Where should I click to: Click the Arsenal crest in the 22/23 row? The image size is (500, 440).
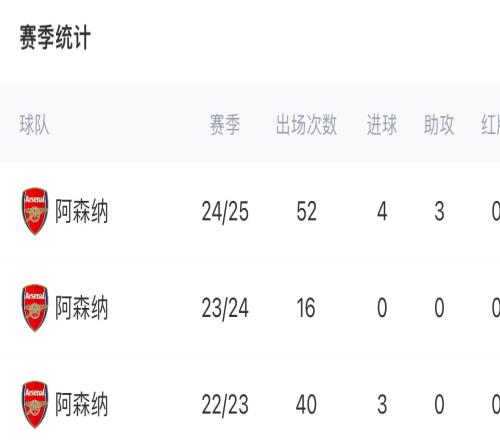(x=35, y=404)
